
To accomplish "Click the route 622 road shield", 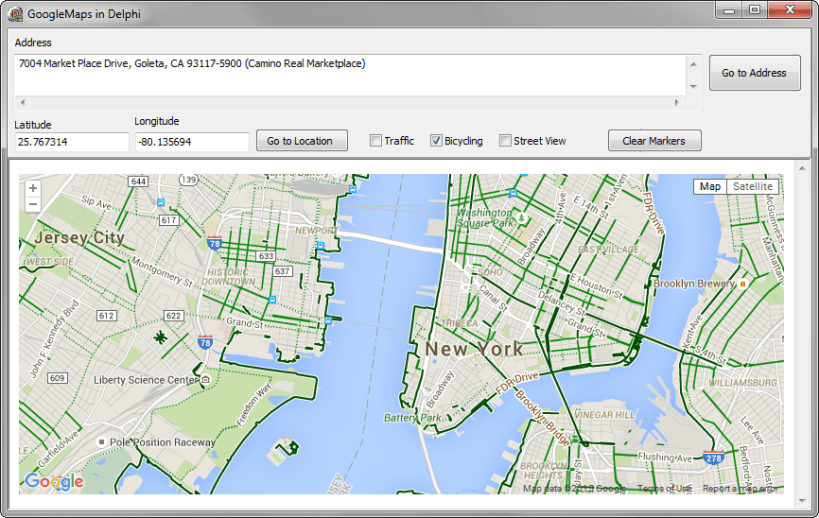I will [x=173, y=315].
